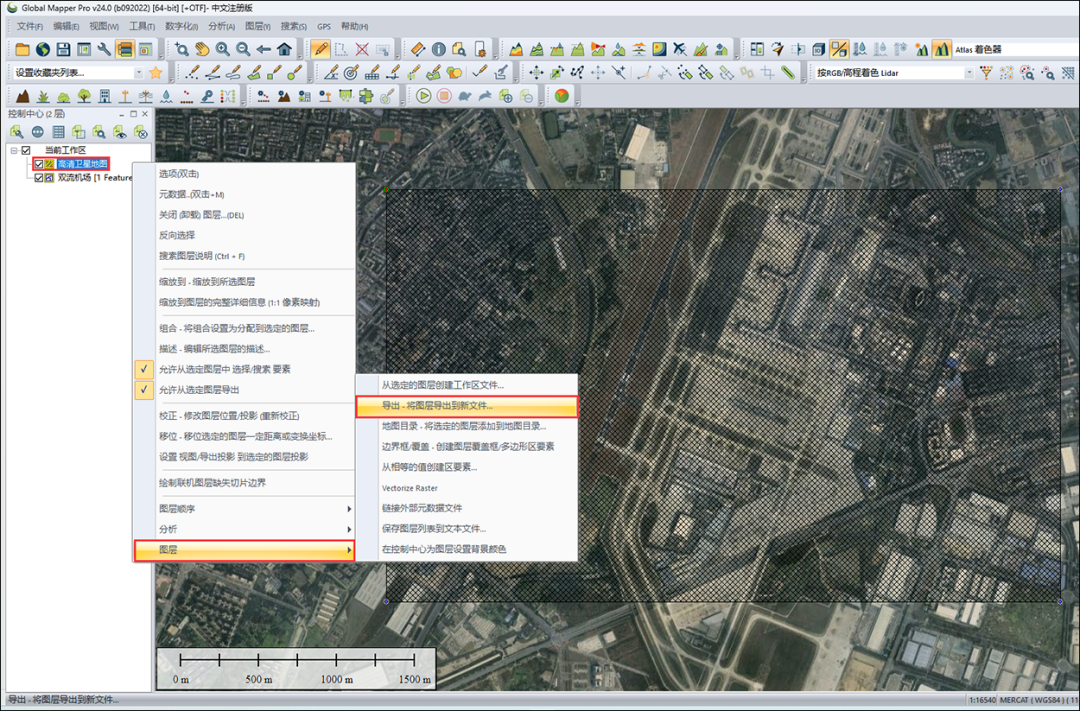Choose 边界框/覆盖 create coverage option
Viewport: 1080px width, 711px height.
[x=466, y=446]
